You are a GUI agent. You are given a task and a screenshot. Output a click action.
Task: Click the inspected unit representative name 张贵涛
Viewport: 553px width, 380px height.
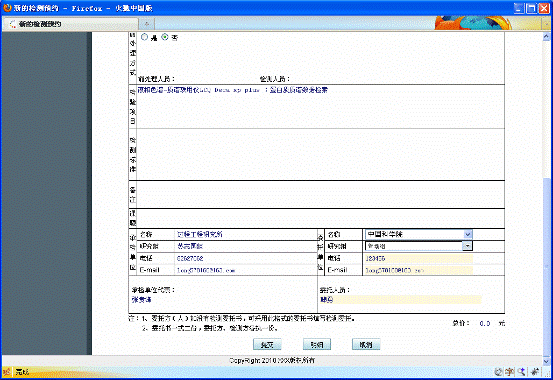coord(141,300)
